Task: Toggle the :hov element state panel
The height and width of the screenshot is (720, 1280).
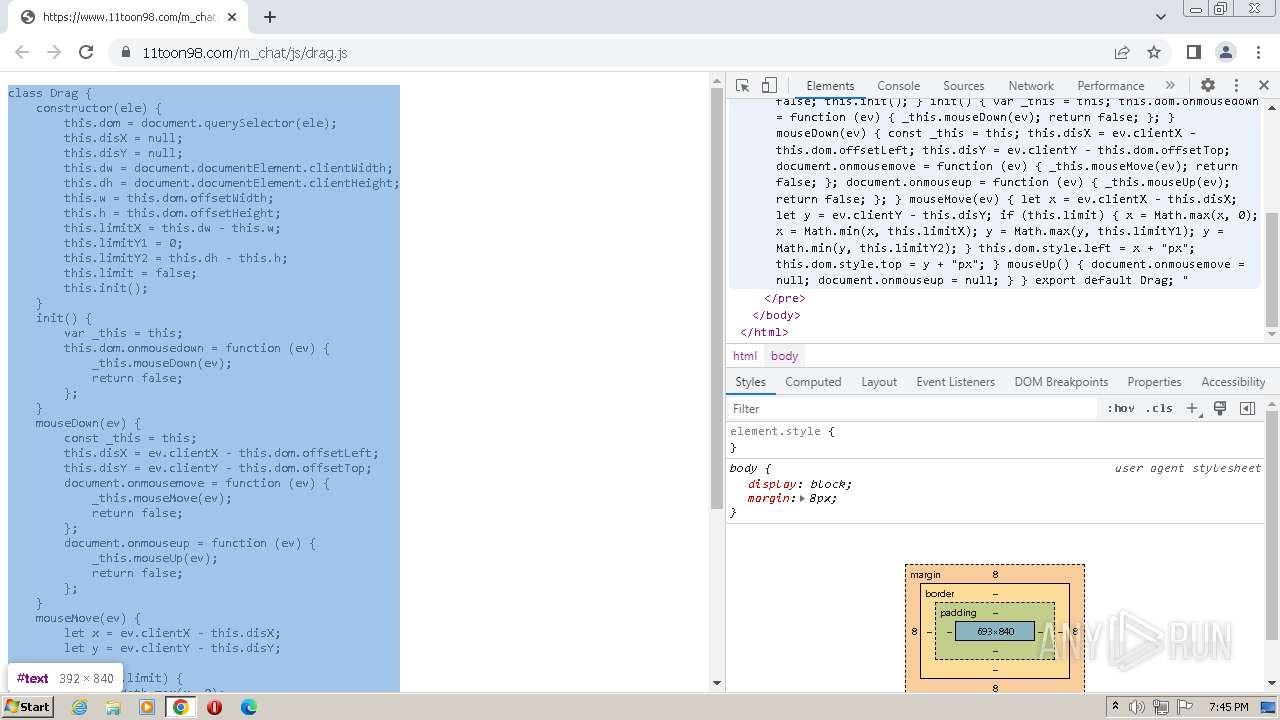Action: pyautogui.click(x=1121, y=409)
